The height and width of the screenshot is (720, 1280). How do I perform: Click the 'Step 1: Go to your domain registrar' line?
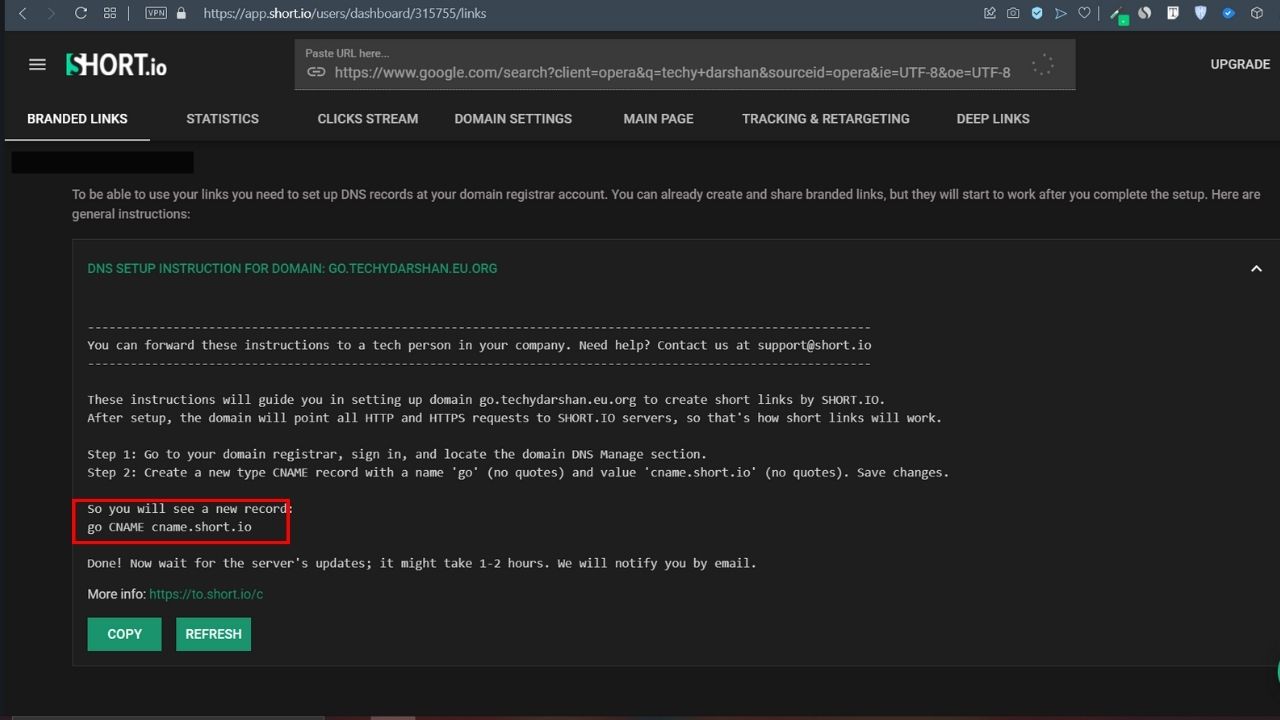pyautogui.click(x=397, y=454)
